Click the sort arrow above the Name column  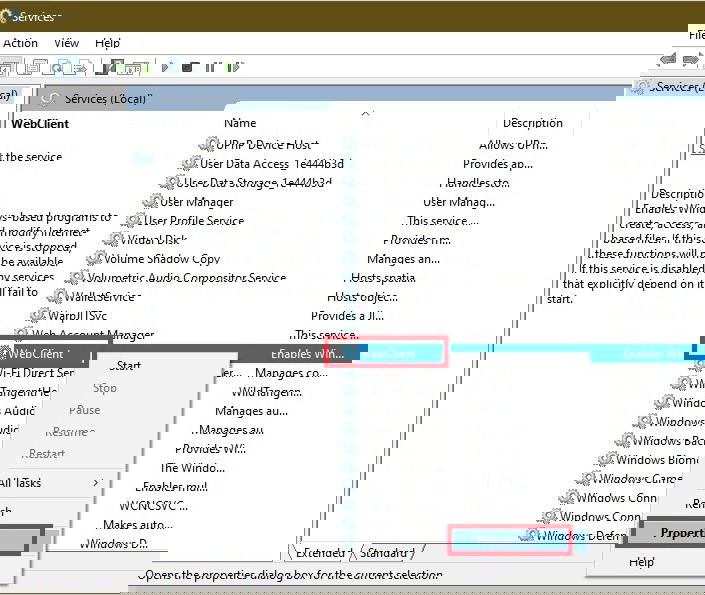click(x=366, y=113)
